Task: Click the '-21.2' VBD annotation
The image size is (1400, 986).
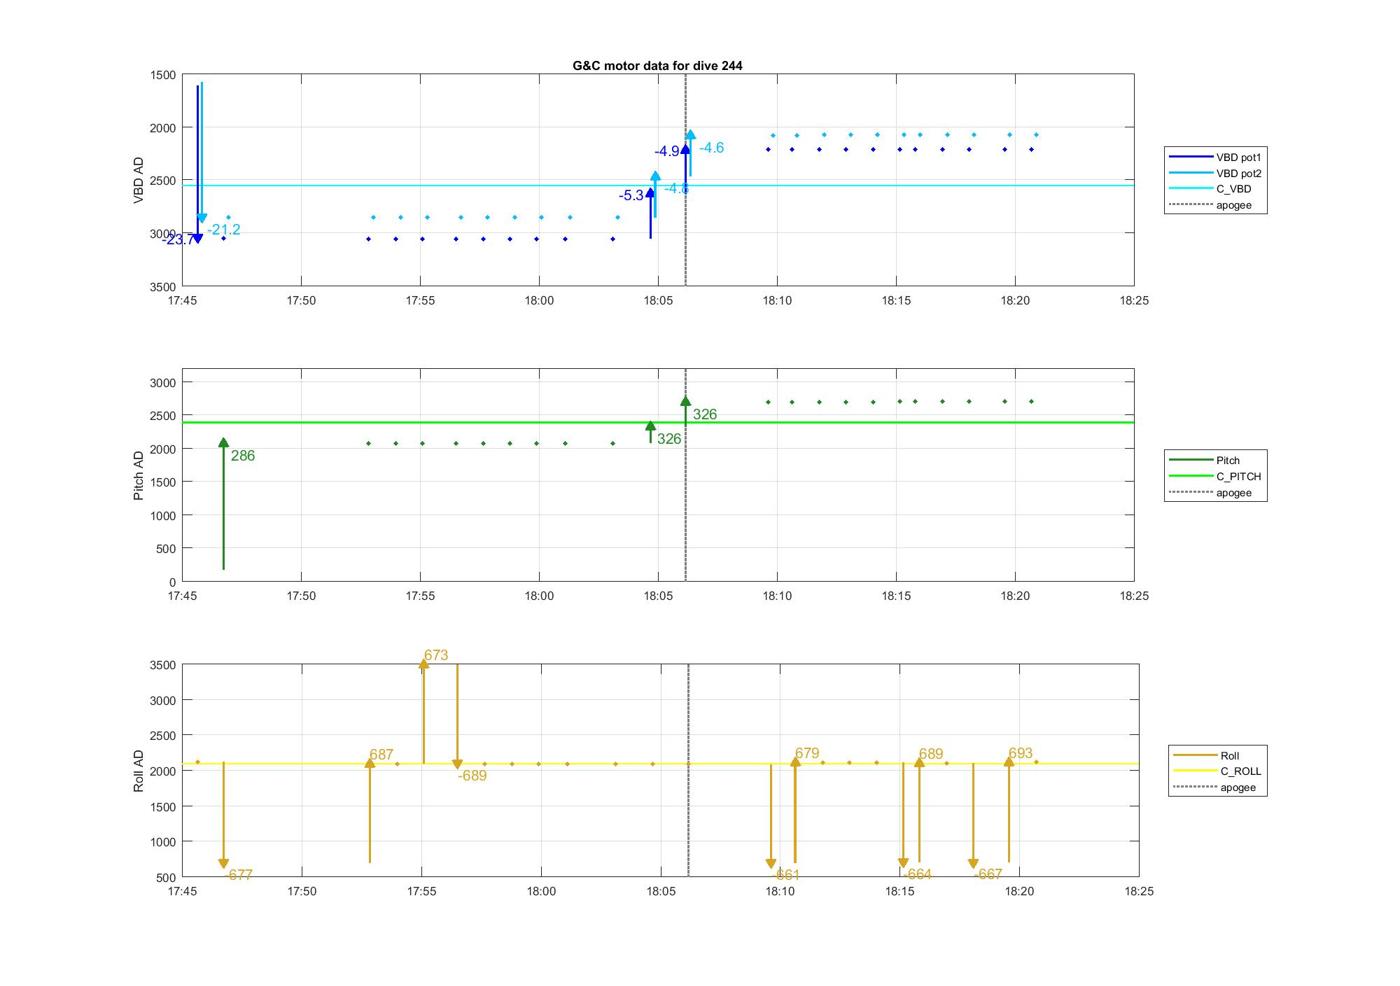Action: click(224, 230)
